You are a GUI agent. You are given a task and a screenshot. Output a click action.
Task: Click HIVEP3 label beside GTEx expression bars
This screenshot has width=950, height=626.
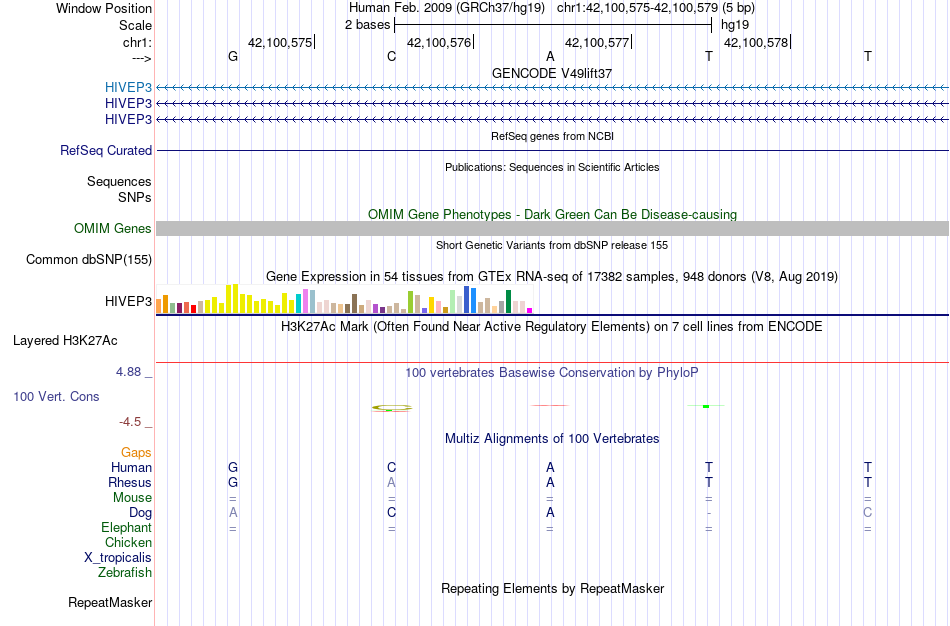pos(128,301)
